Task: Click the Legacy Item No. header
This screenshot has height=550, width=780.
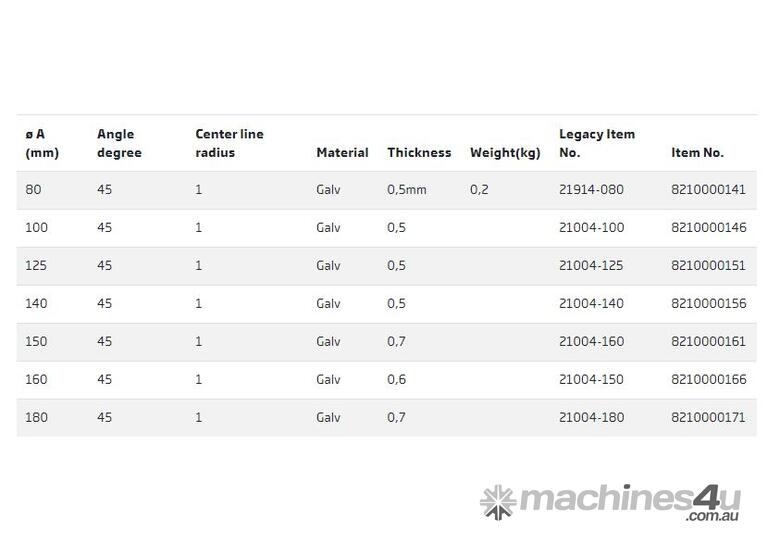Action: click(596, 143)
